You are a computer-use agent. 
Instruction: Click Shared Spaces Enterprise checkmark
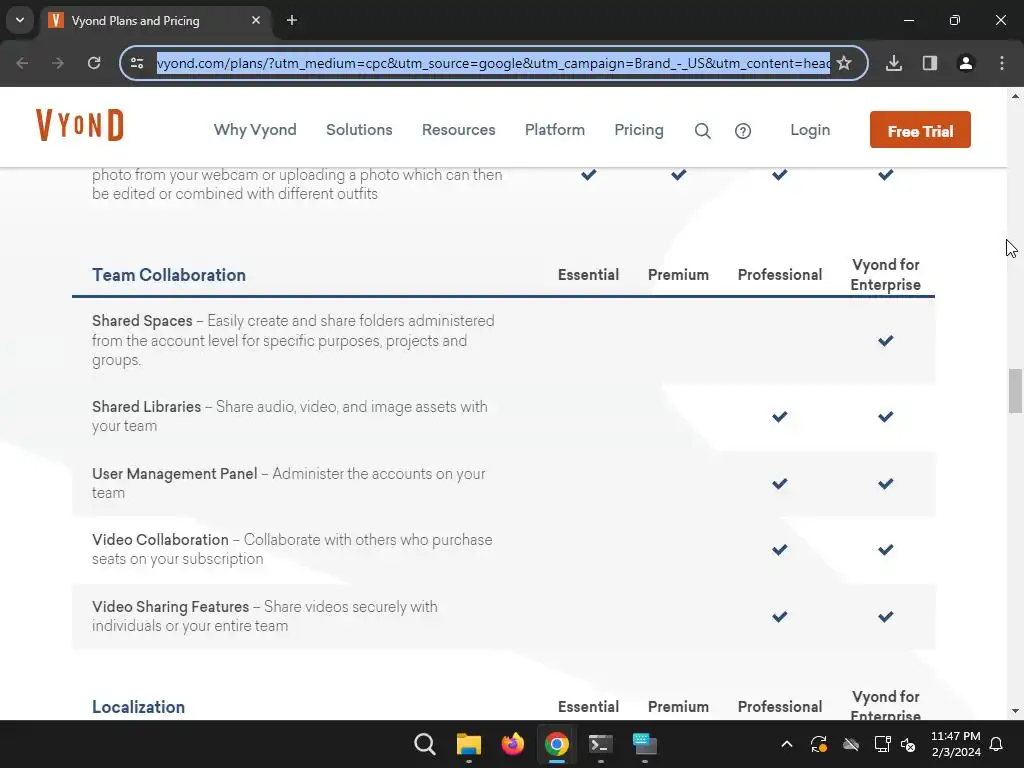[886, 340]
